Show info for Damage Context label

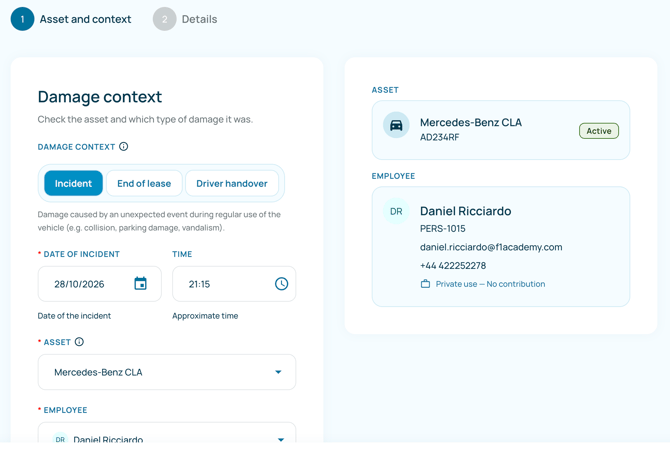pos(123,147)
